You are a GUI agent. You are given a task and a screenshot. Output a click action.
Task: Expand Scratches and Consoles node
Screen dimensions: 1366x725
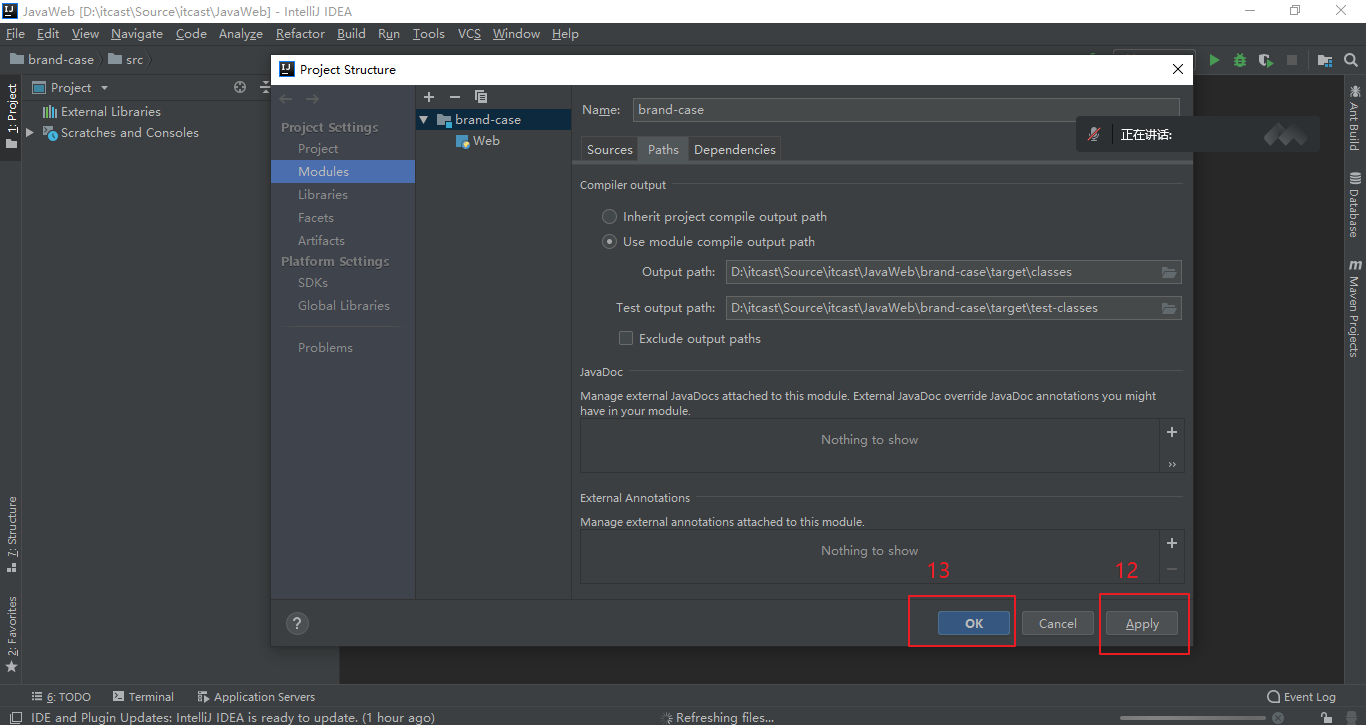(30, 132)
